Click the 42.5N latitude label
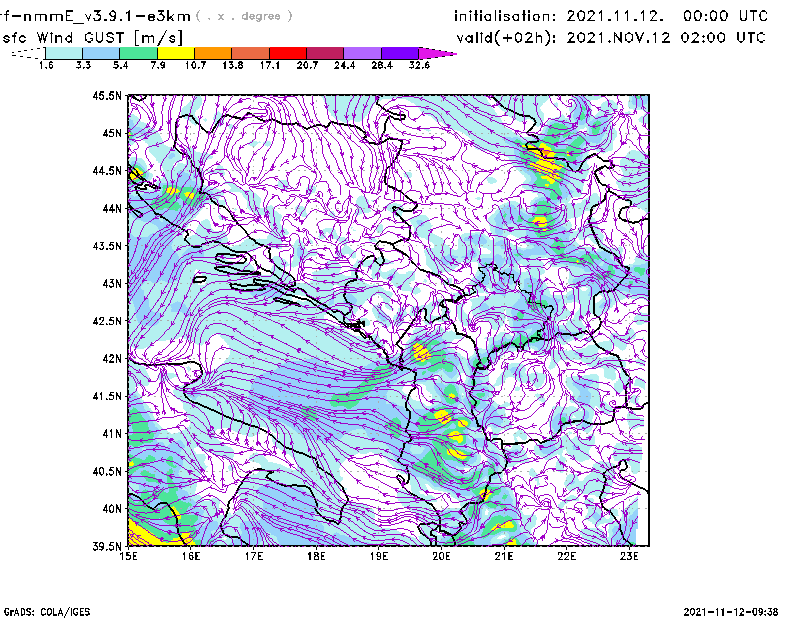The height and width of the screenshot is (618, 800). [x=107, y=321]
